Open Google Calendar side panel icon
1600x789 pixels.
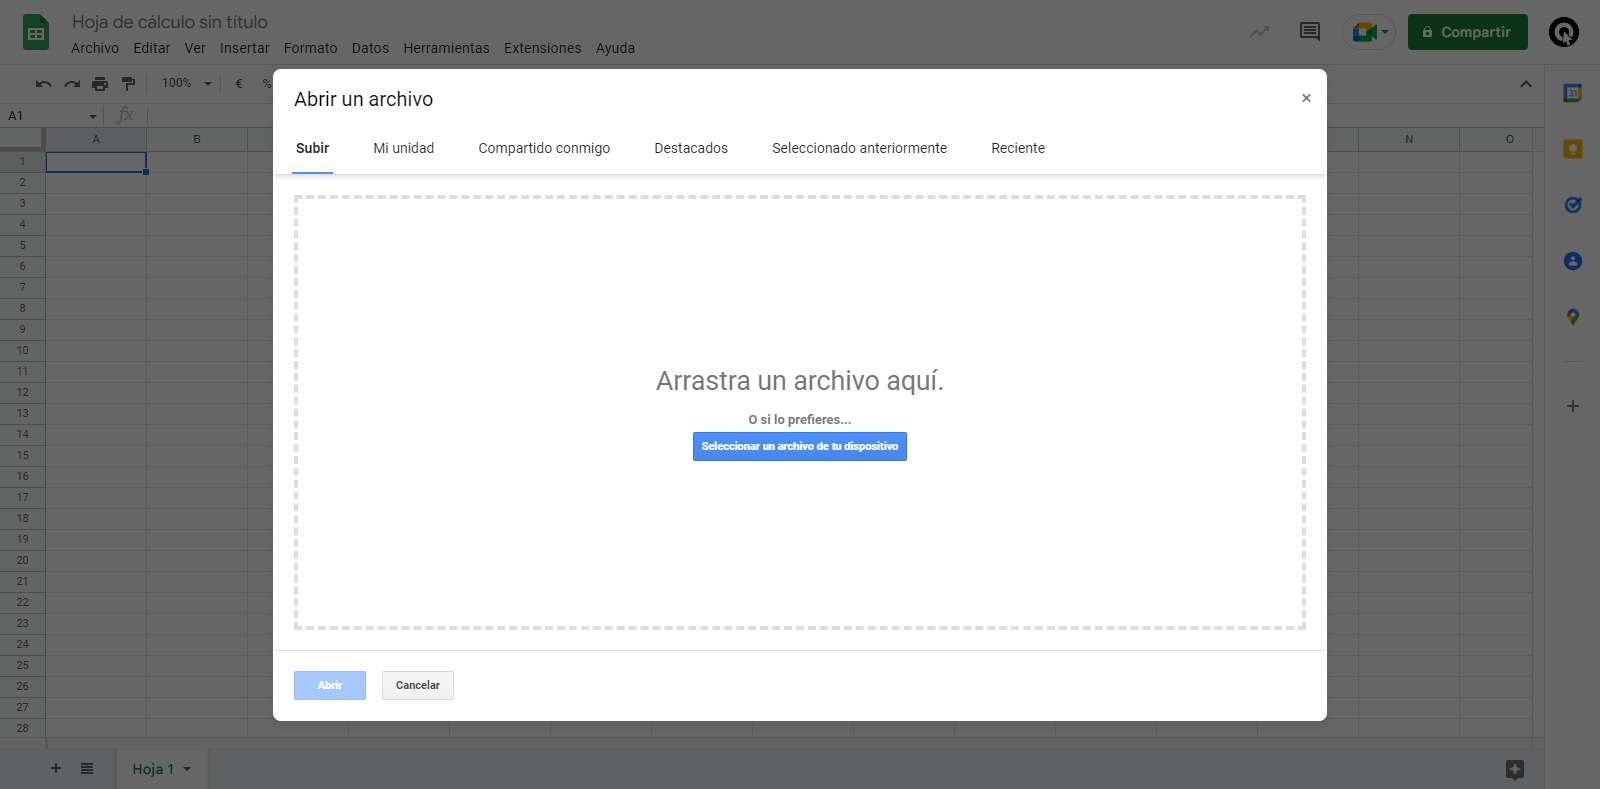[1572, 93]
